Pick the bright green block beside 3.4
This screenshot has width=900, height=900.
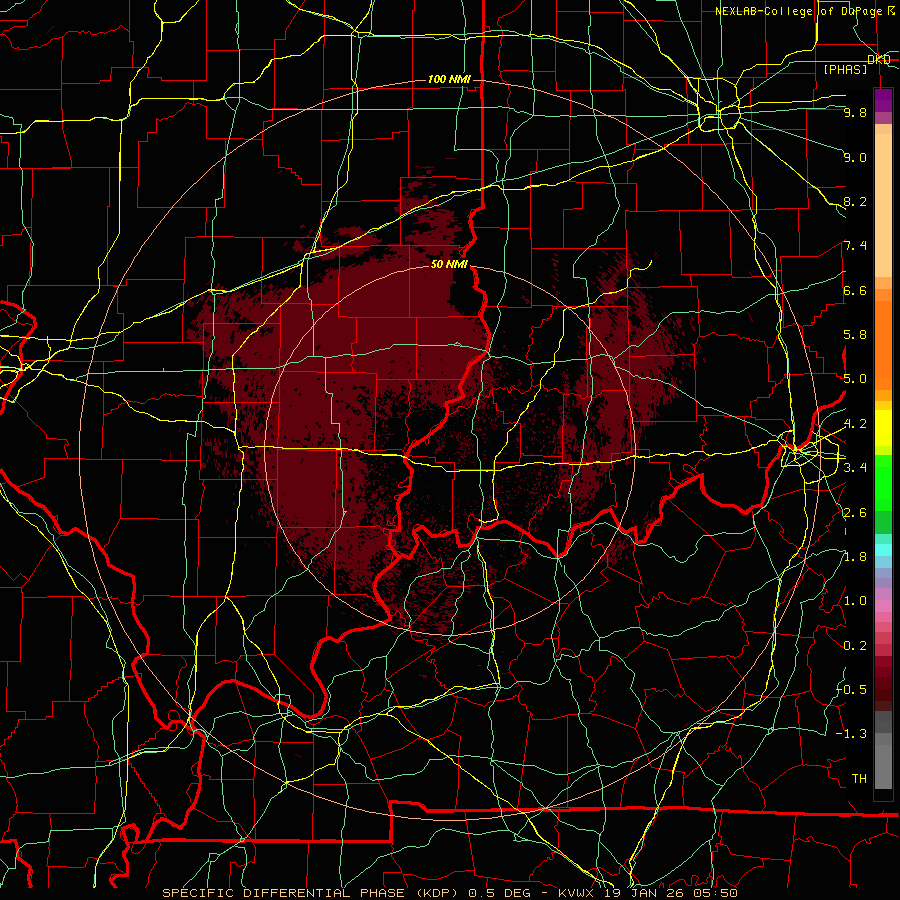(883, 482)
